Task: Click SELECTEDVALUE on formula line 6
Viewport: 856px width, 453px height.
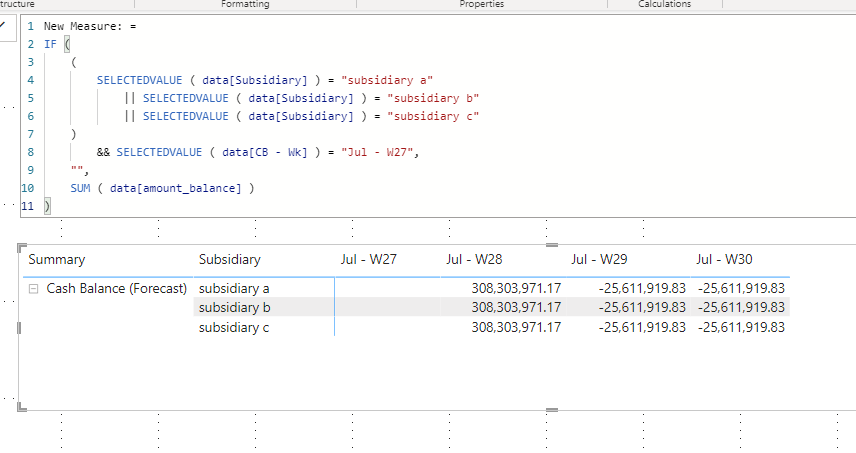Action: 186,116
